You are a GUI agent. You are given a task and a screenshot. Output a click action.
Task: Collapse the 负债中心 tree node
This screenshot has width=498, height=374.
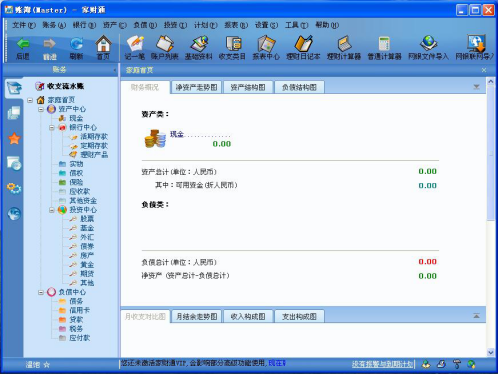tap(41, 292)
